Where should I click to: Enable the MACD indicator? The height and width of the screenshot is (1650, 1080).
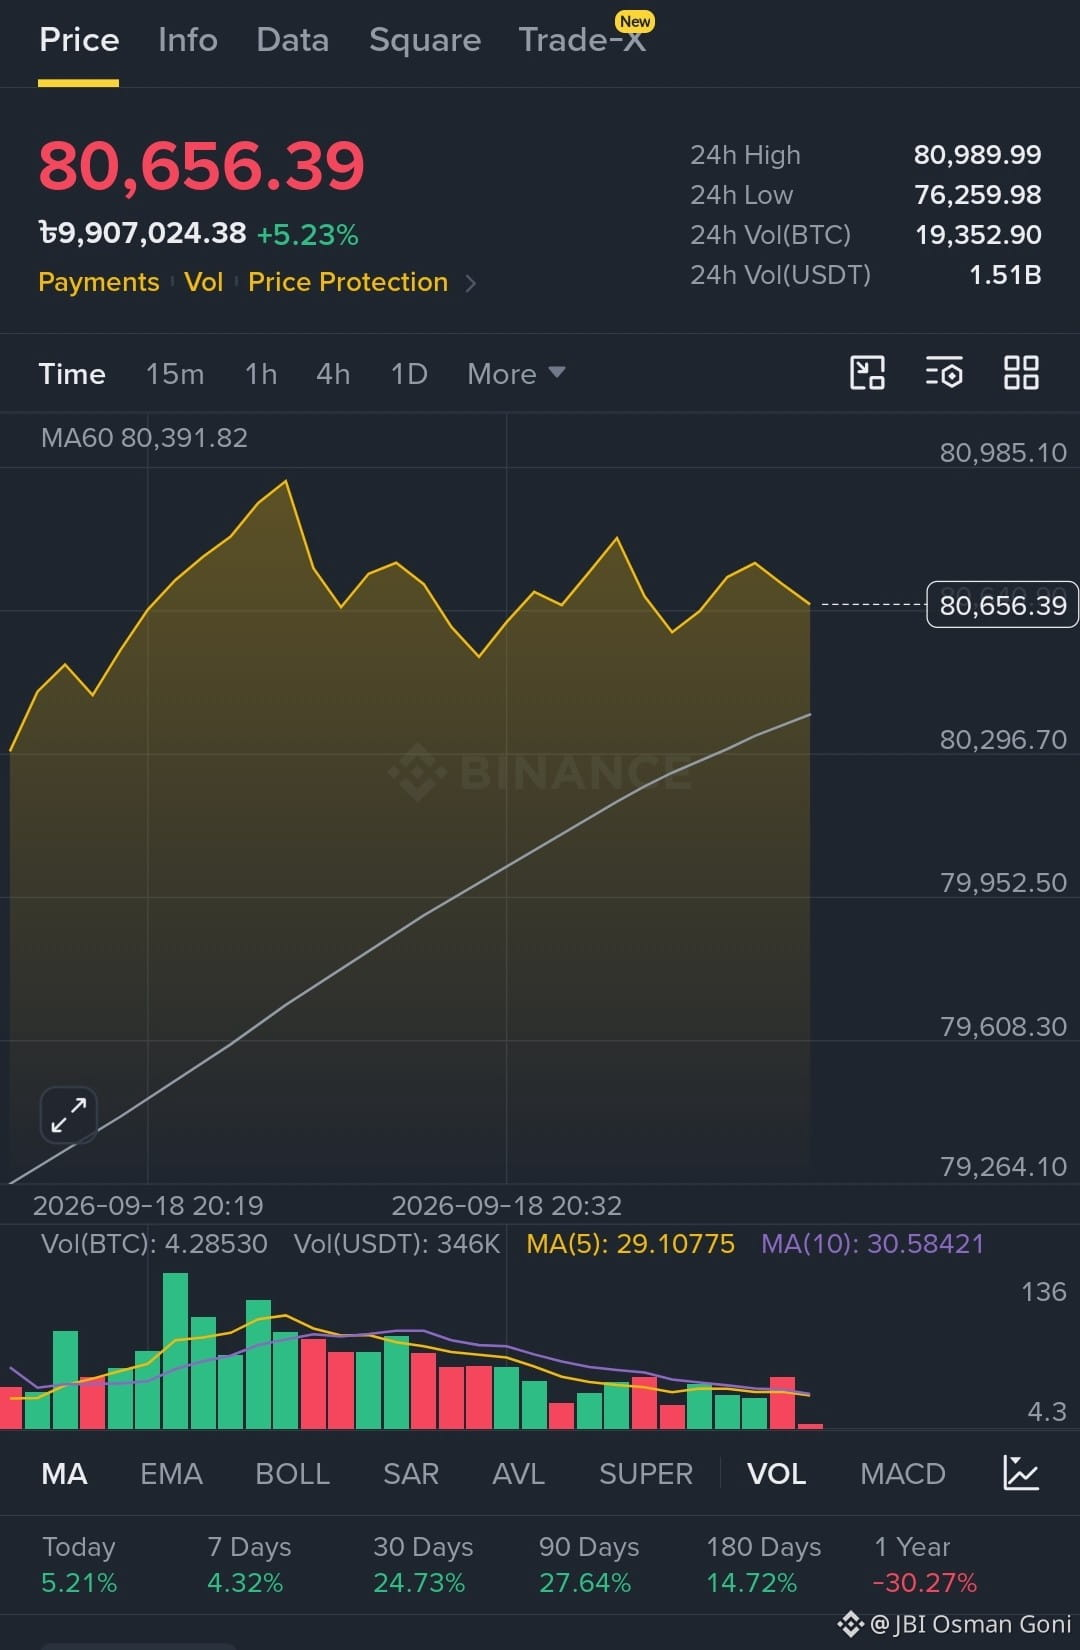pyautogui.click(x=902, y=1474)
